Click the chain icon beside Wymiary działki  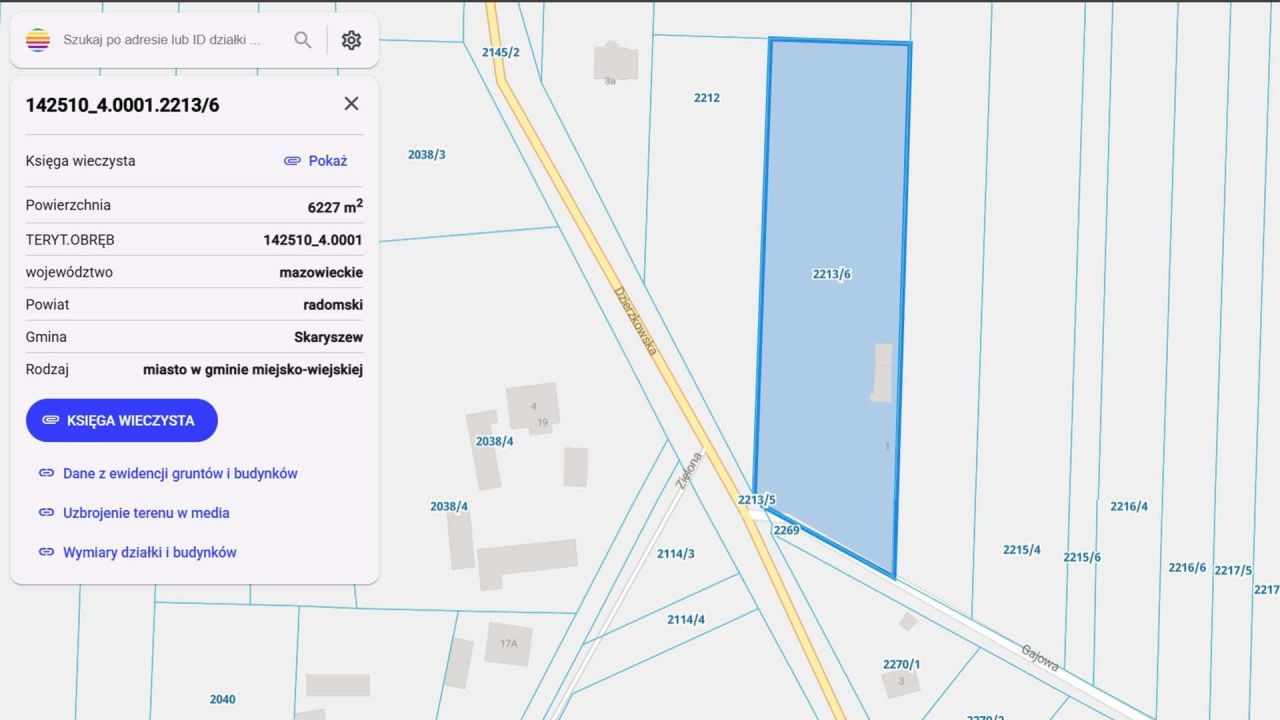coord(46,552)
